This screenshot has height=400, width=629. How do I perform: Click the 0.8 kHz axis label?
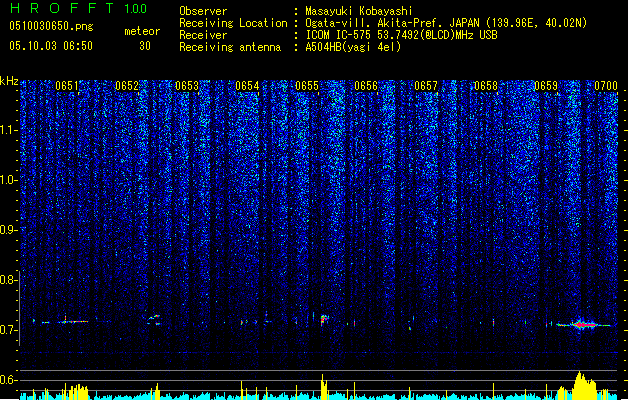tap(9, 280)
